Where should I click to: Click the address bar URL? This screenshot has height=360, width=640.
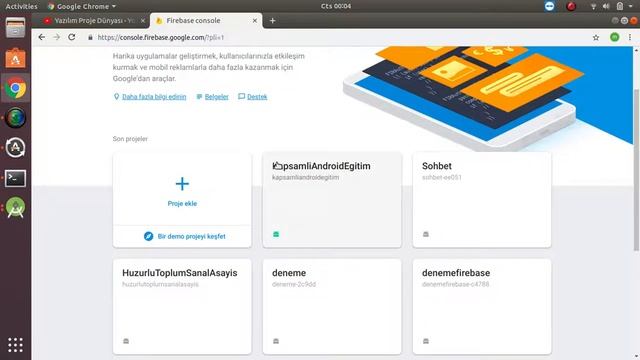[x=161, y=37]
